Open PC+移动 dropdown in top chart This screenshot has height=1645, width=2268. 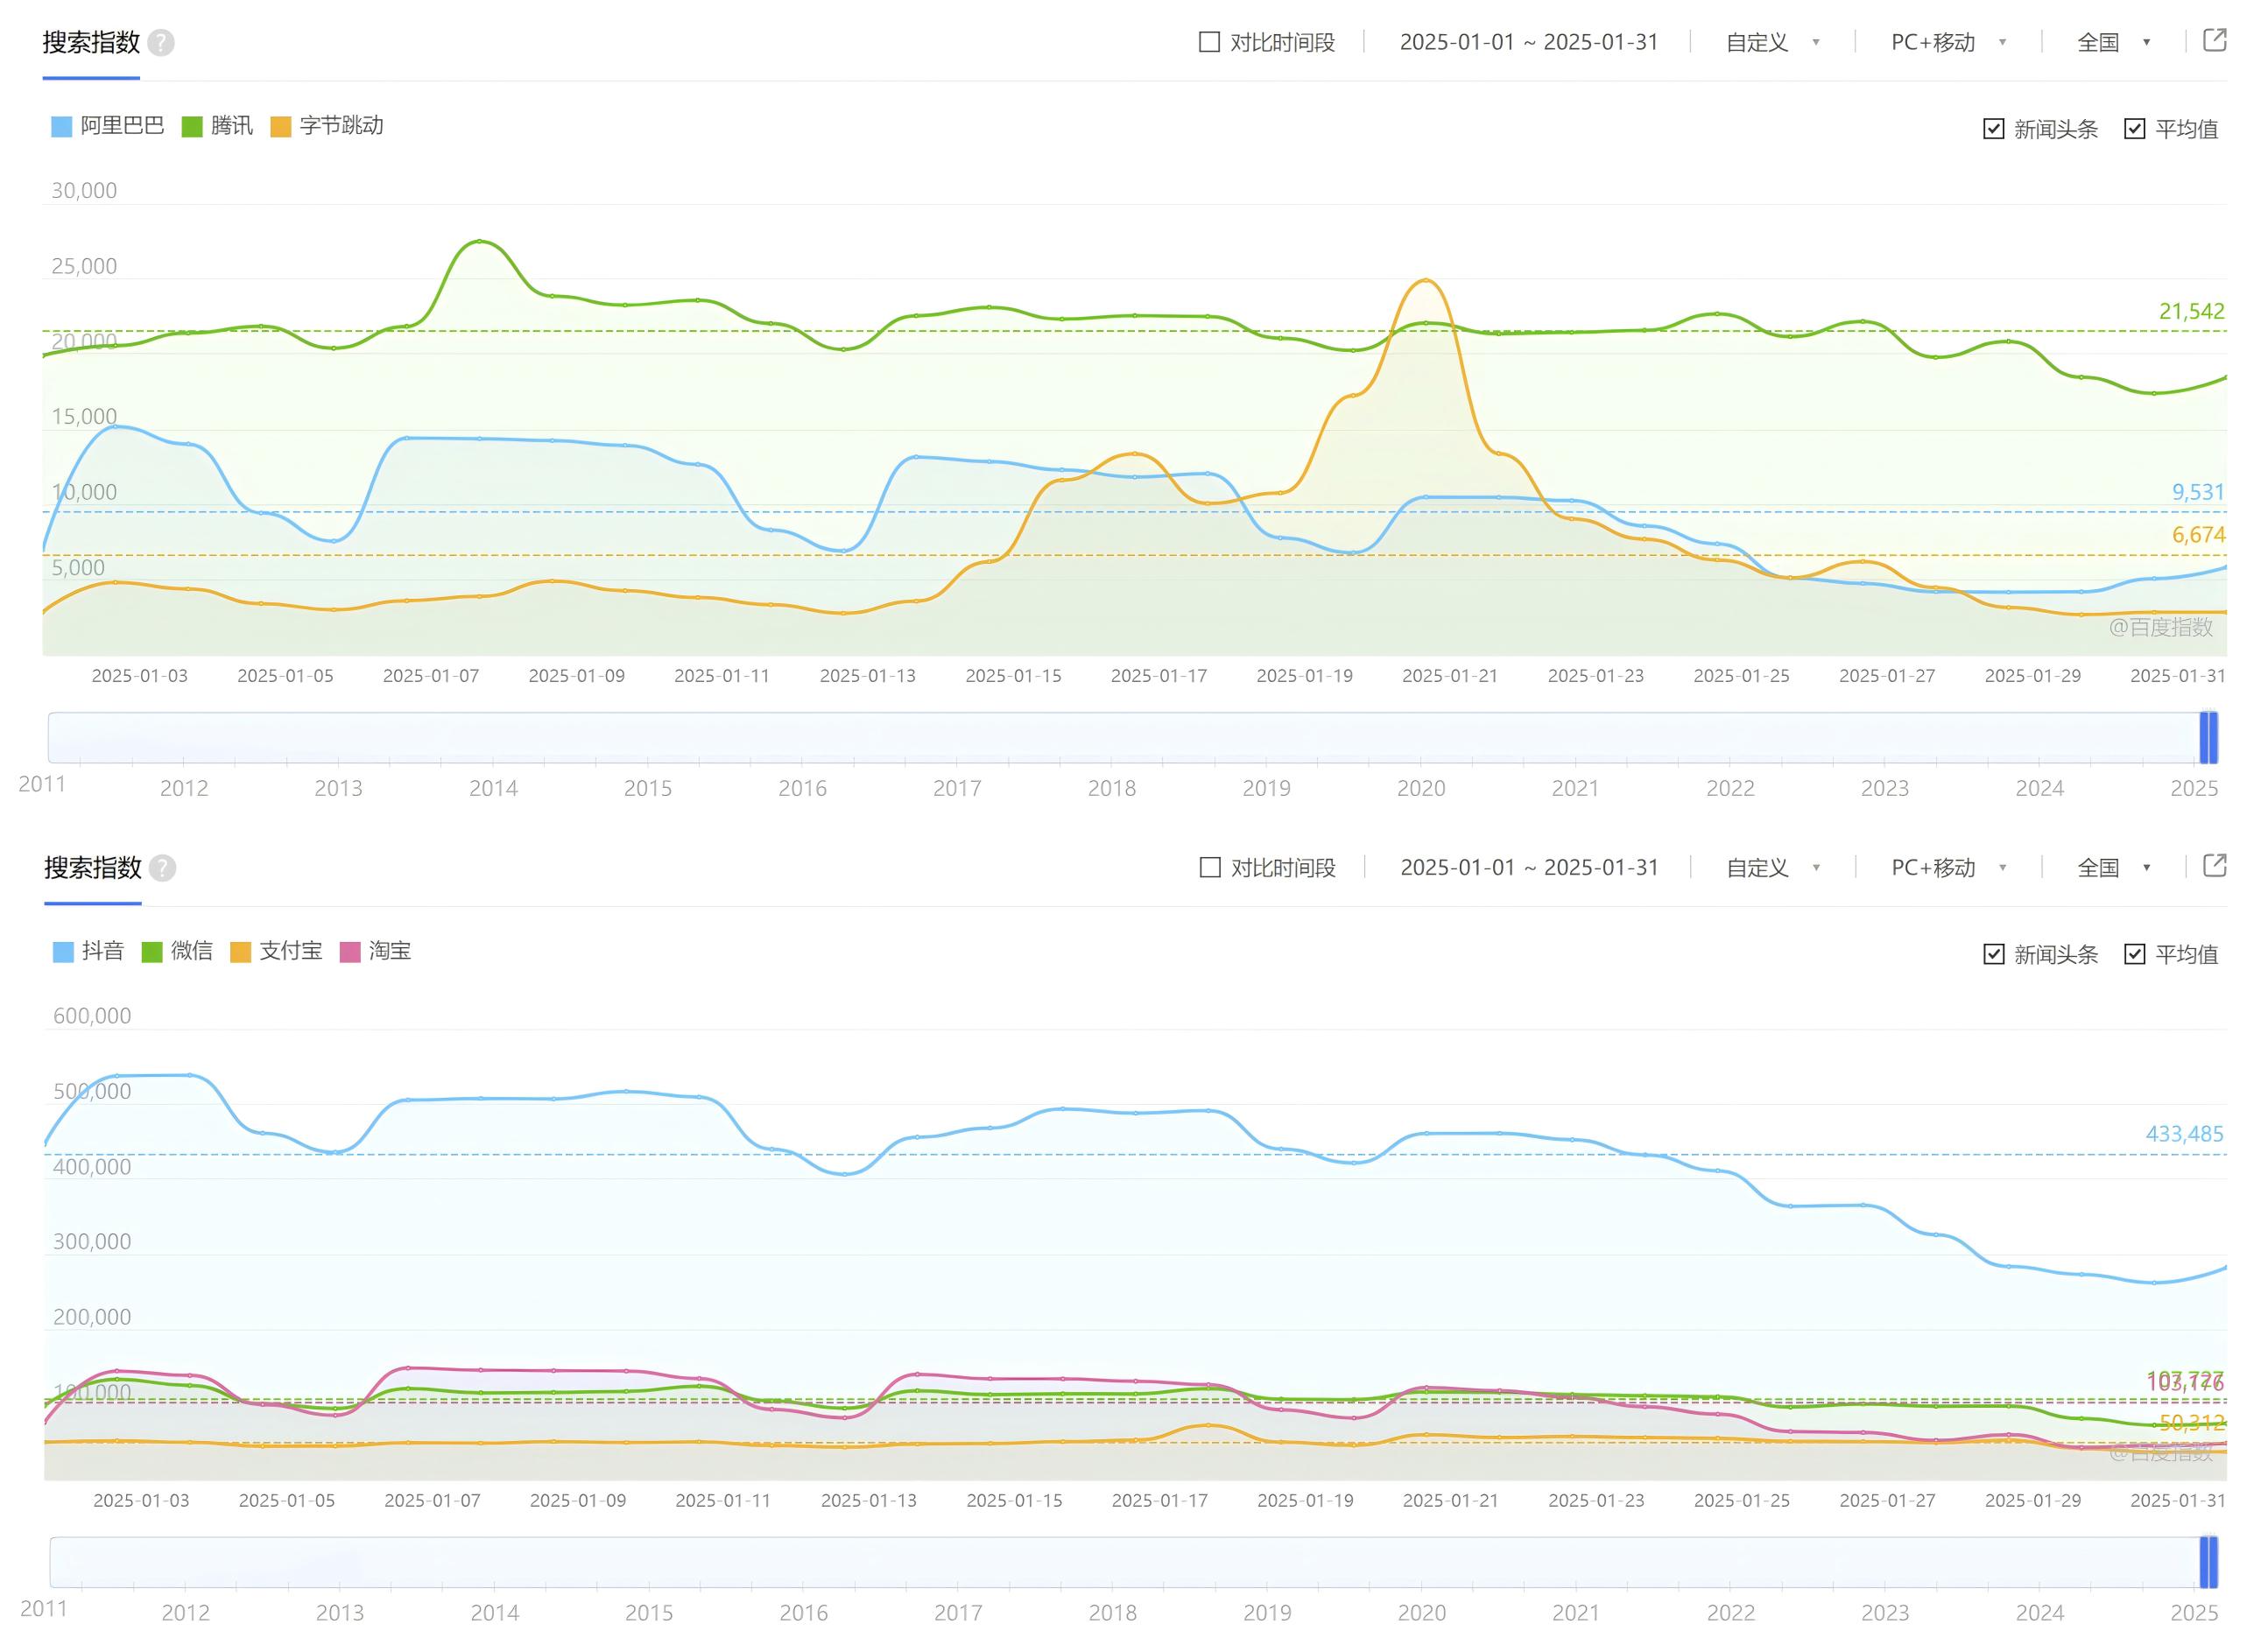(x=1947, y=42)
